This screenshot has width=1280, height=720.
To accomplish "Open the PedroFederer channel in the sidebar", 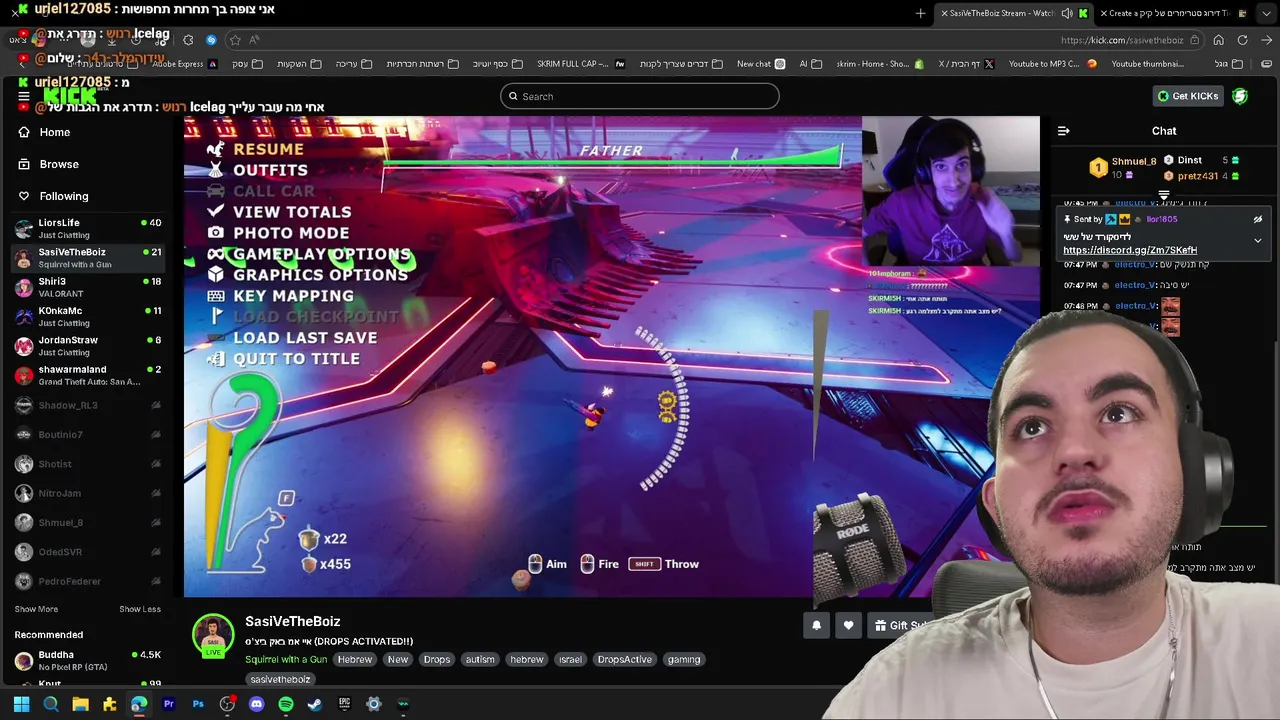I will 88,581.
